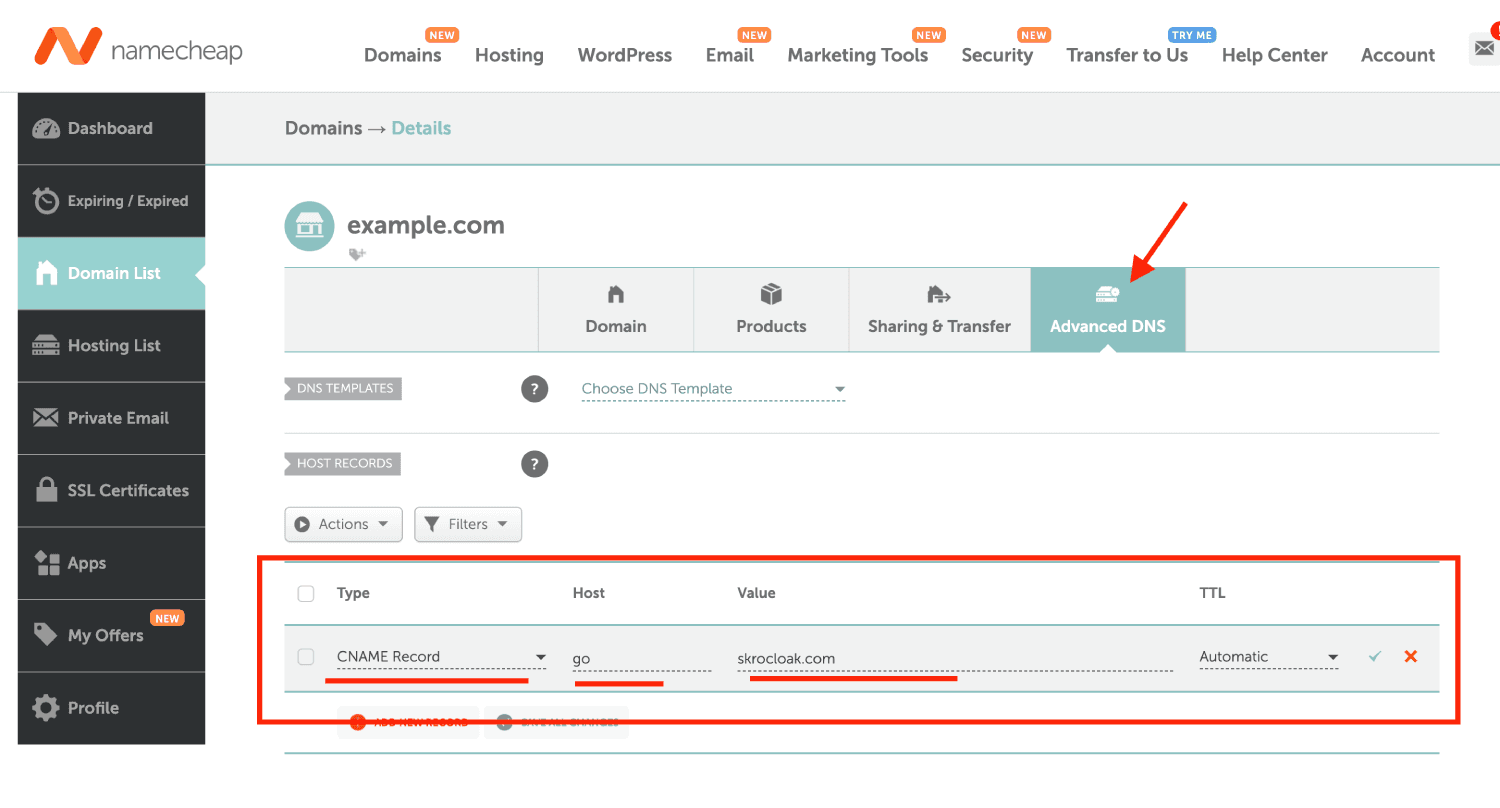This screenshot has height=808, width=1500.
Task: Open the Account menu
Action: tap(1398, 55)
